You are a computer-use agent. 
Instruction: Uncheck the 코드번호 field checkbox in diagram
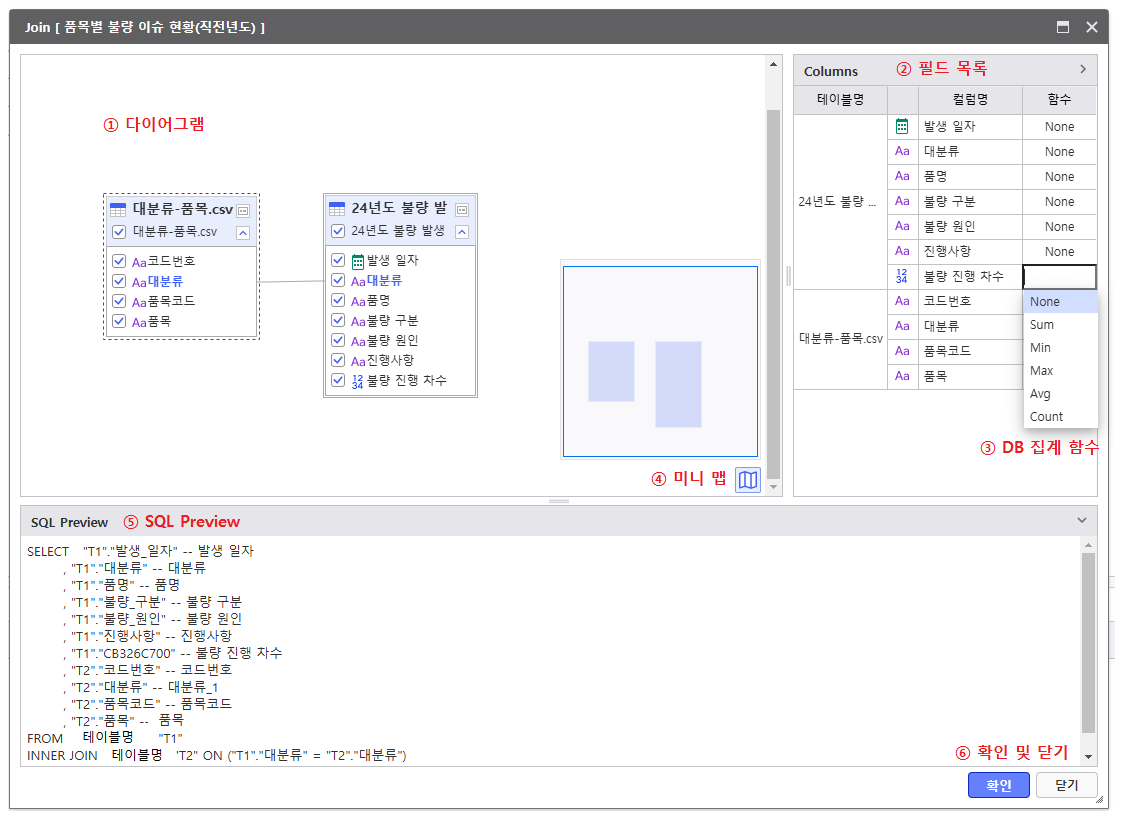click(119, 261)
